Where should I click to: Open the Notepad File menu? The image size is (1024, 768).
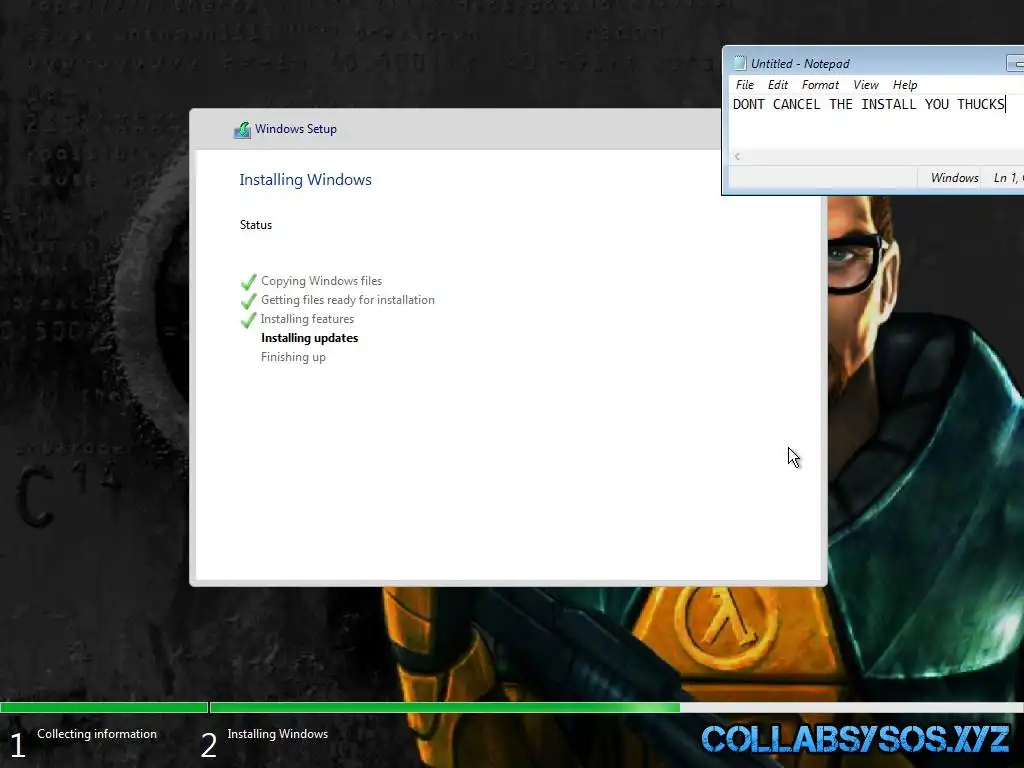744,85
